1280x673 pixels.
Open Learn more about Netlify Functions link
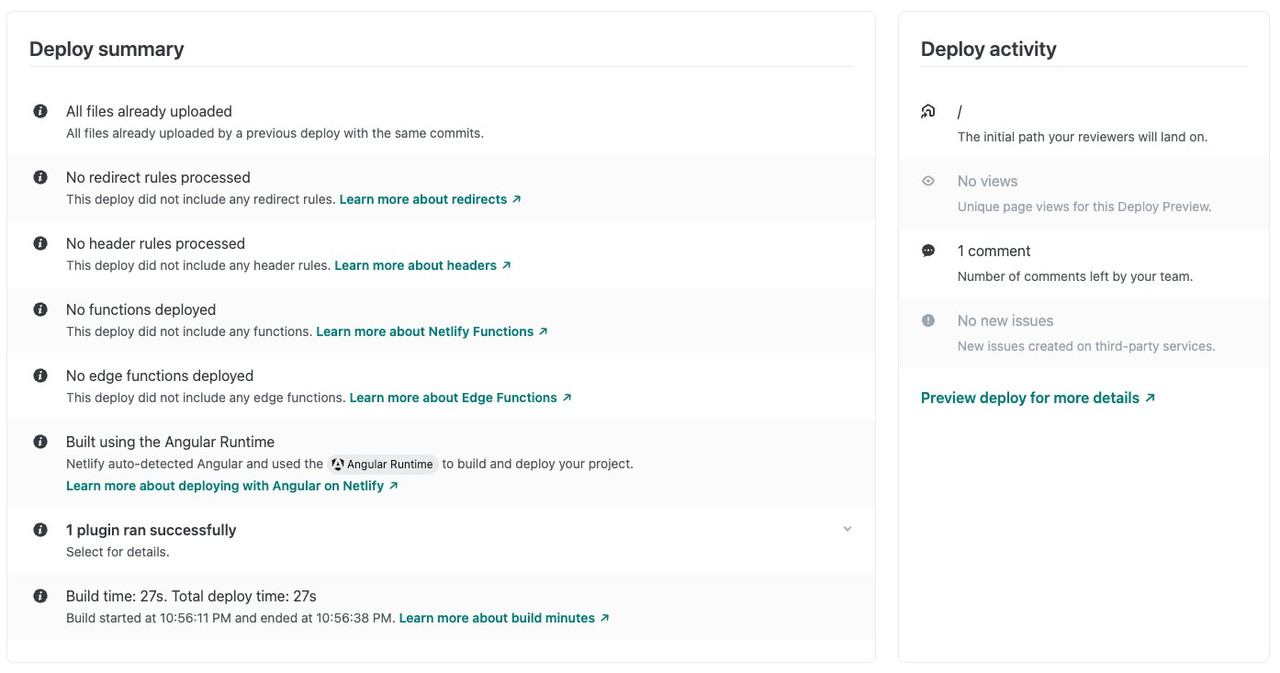(432, 331)
